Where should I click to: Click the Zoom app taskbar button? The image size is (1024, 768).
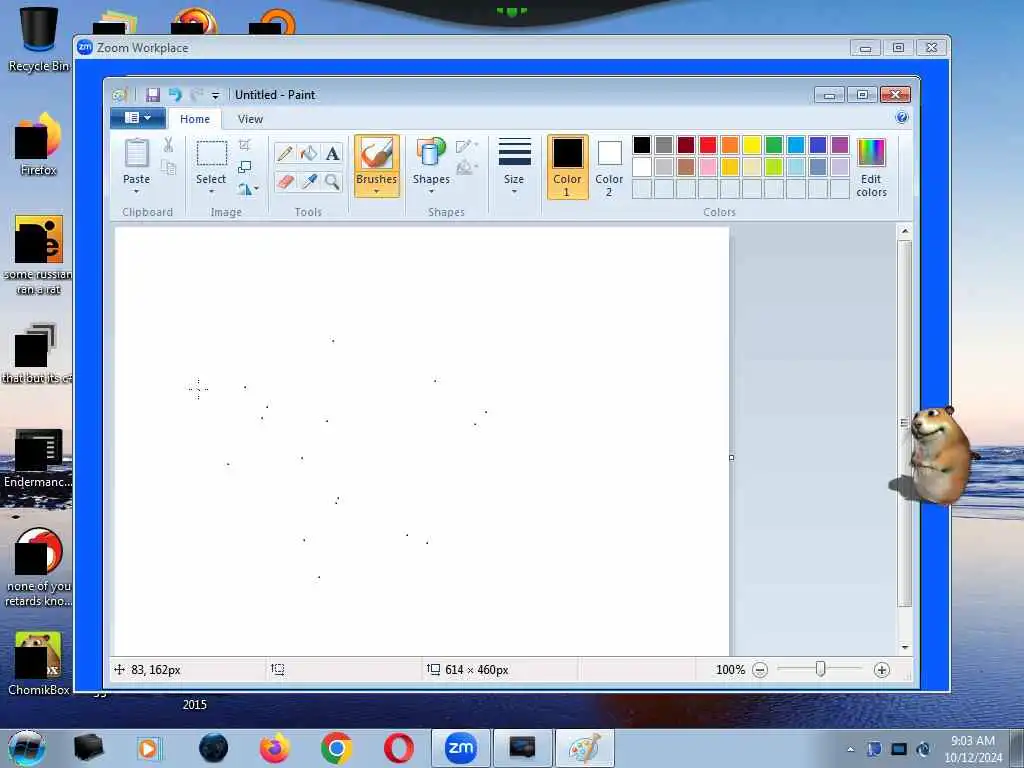[x=460, y=748]
